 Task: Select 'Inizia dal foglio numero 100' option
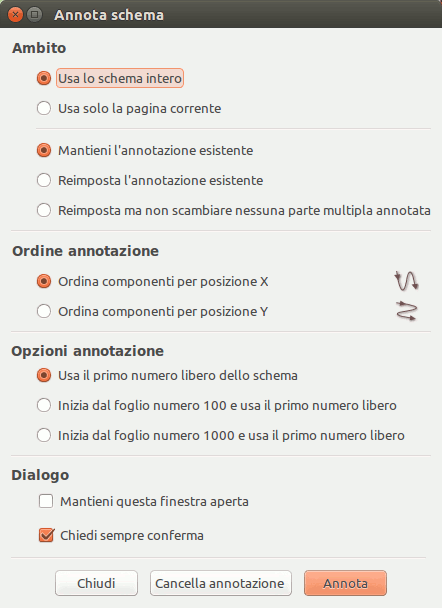pos(44,405)
